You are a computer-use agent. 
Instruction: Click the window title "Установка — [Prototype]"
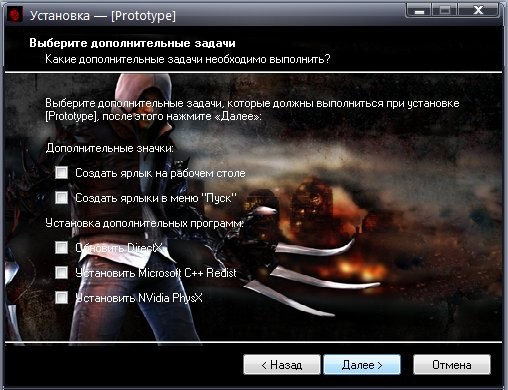(103, 16)
